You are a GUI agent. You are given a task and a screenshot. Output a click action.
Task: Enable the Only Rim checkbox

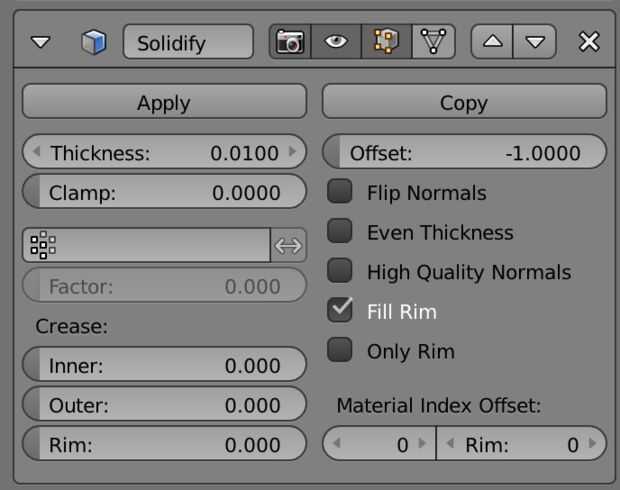point(341,351)
